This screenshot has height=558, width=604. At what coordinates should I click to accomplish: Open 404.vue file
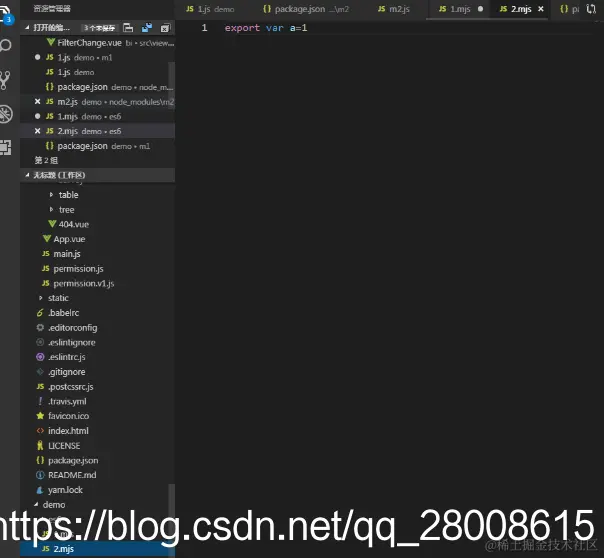point(97,224)
